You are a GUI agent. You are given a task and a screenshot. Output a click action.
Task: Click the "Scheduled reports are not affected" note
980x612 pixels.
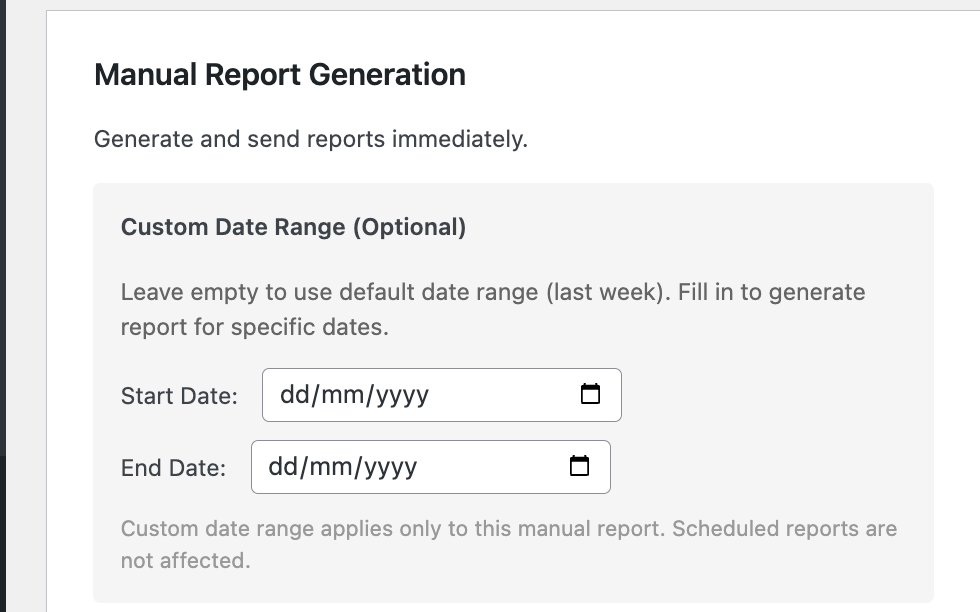[784, 529]
